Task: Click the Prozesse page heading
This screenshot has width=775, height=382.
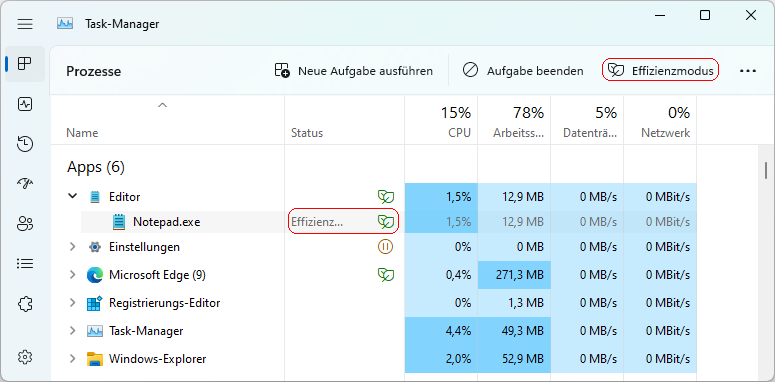Action: (x=93, y=71)
